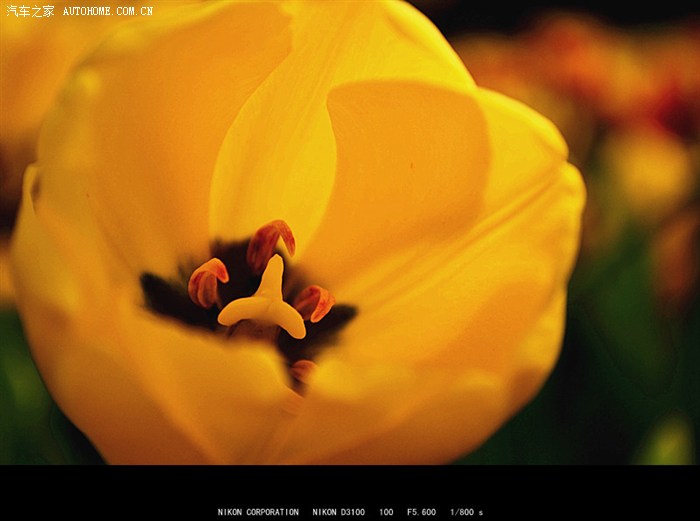Open the AUTOHOME.COM.CN watermark link
Image resolution: width=700 pixels, height=521 pixels.
108,12
